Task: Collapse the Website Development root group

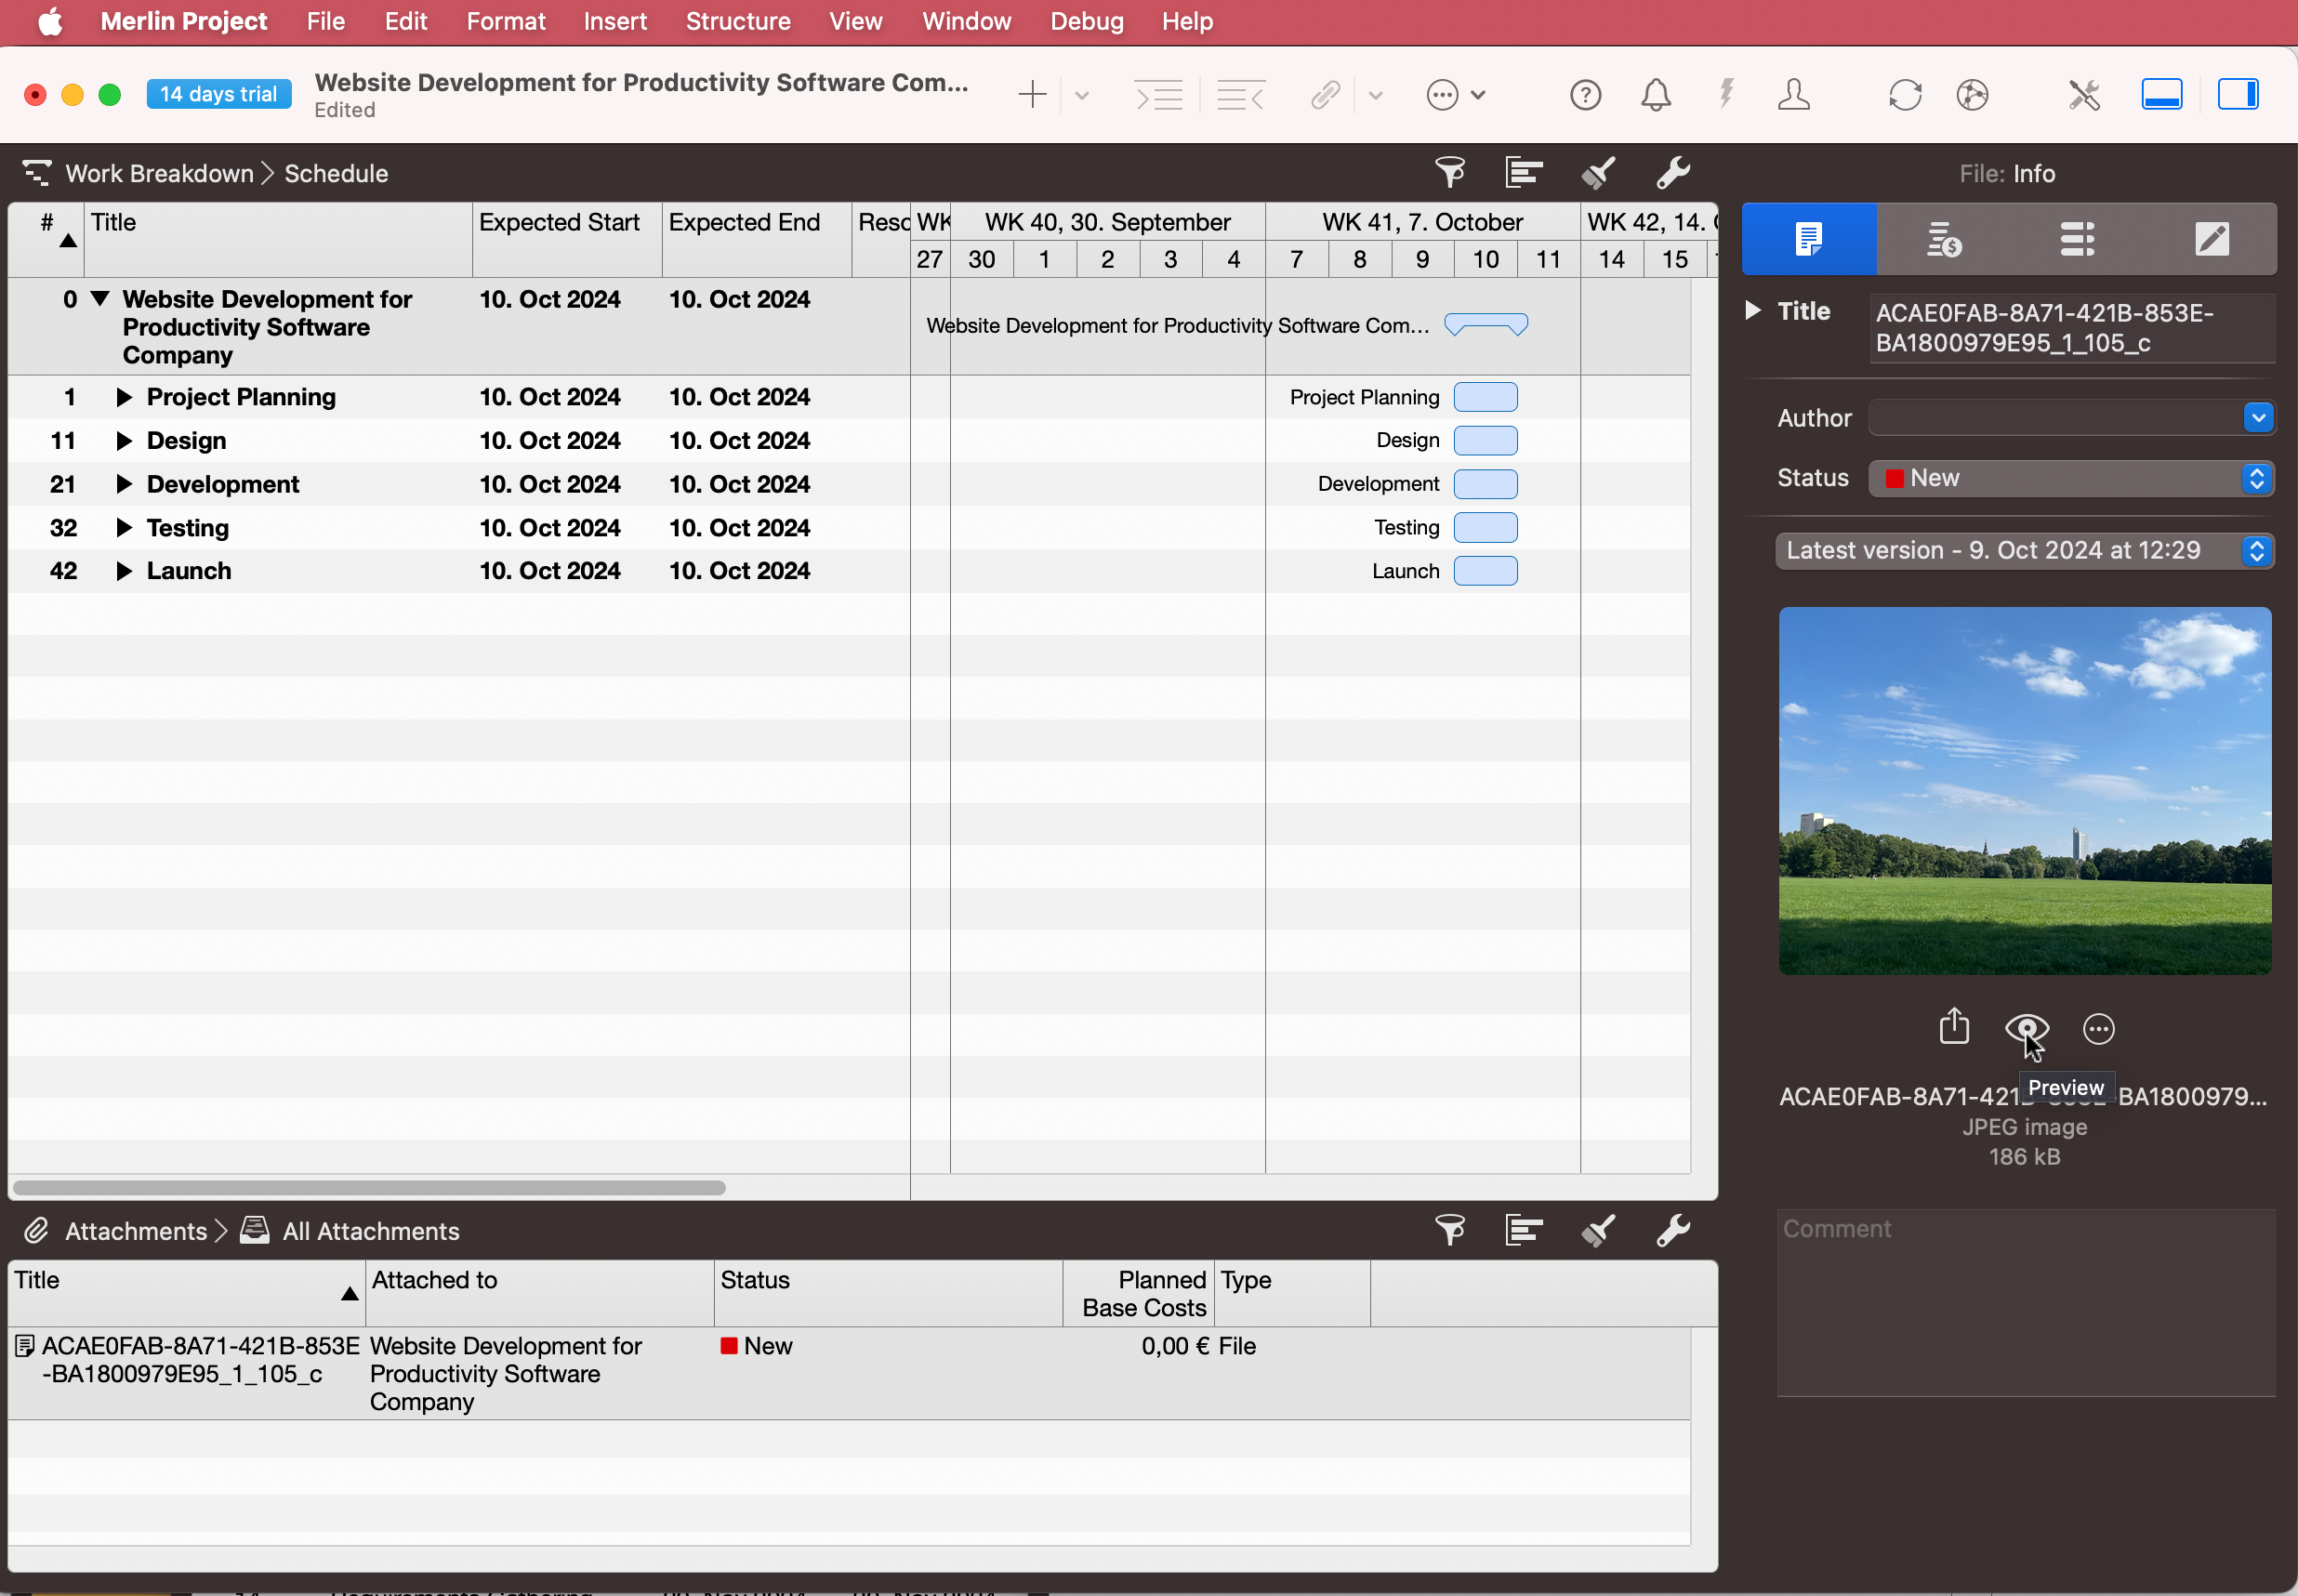Action: pyautogui.click(x=100, y=298)
